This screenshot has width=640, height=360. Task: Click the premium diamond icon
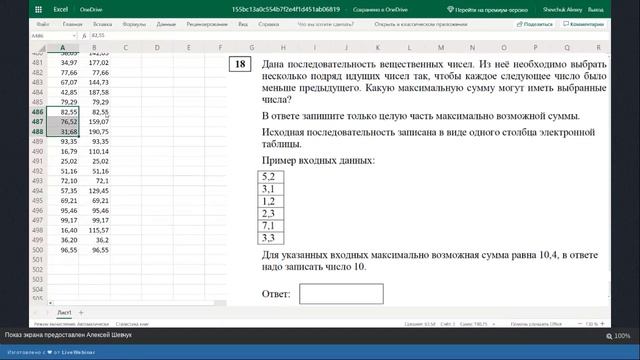[450, 9]
